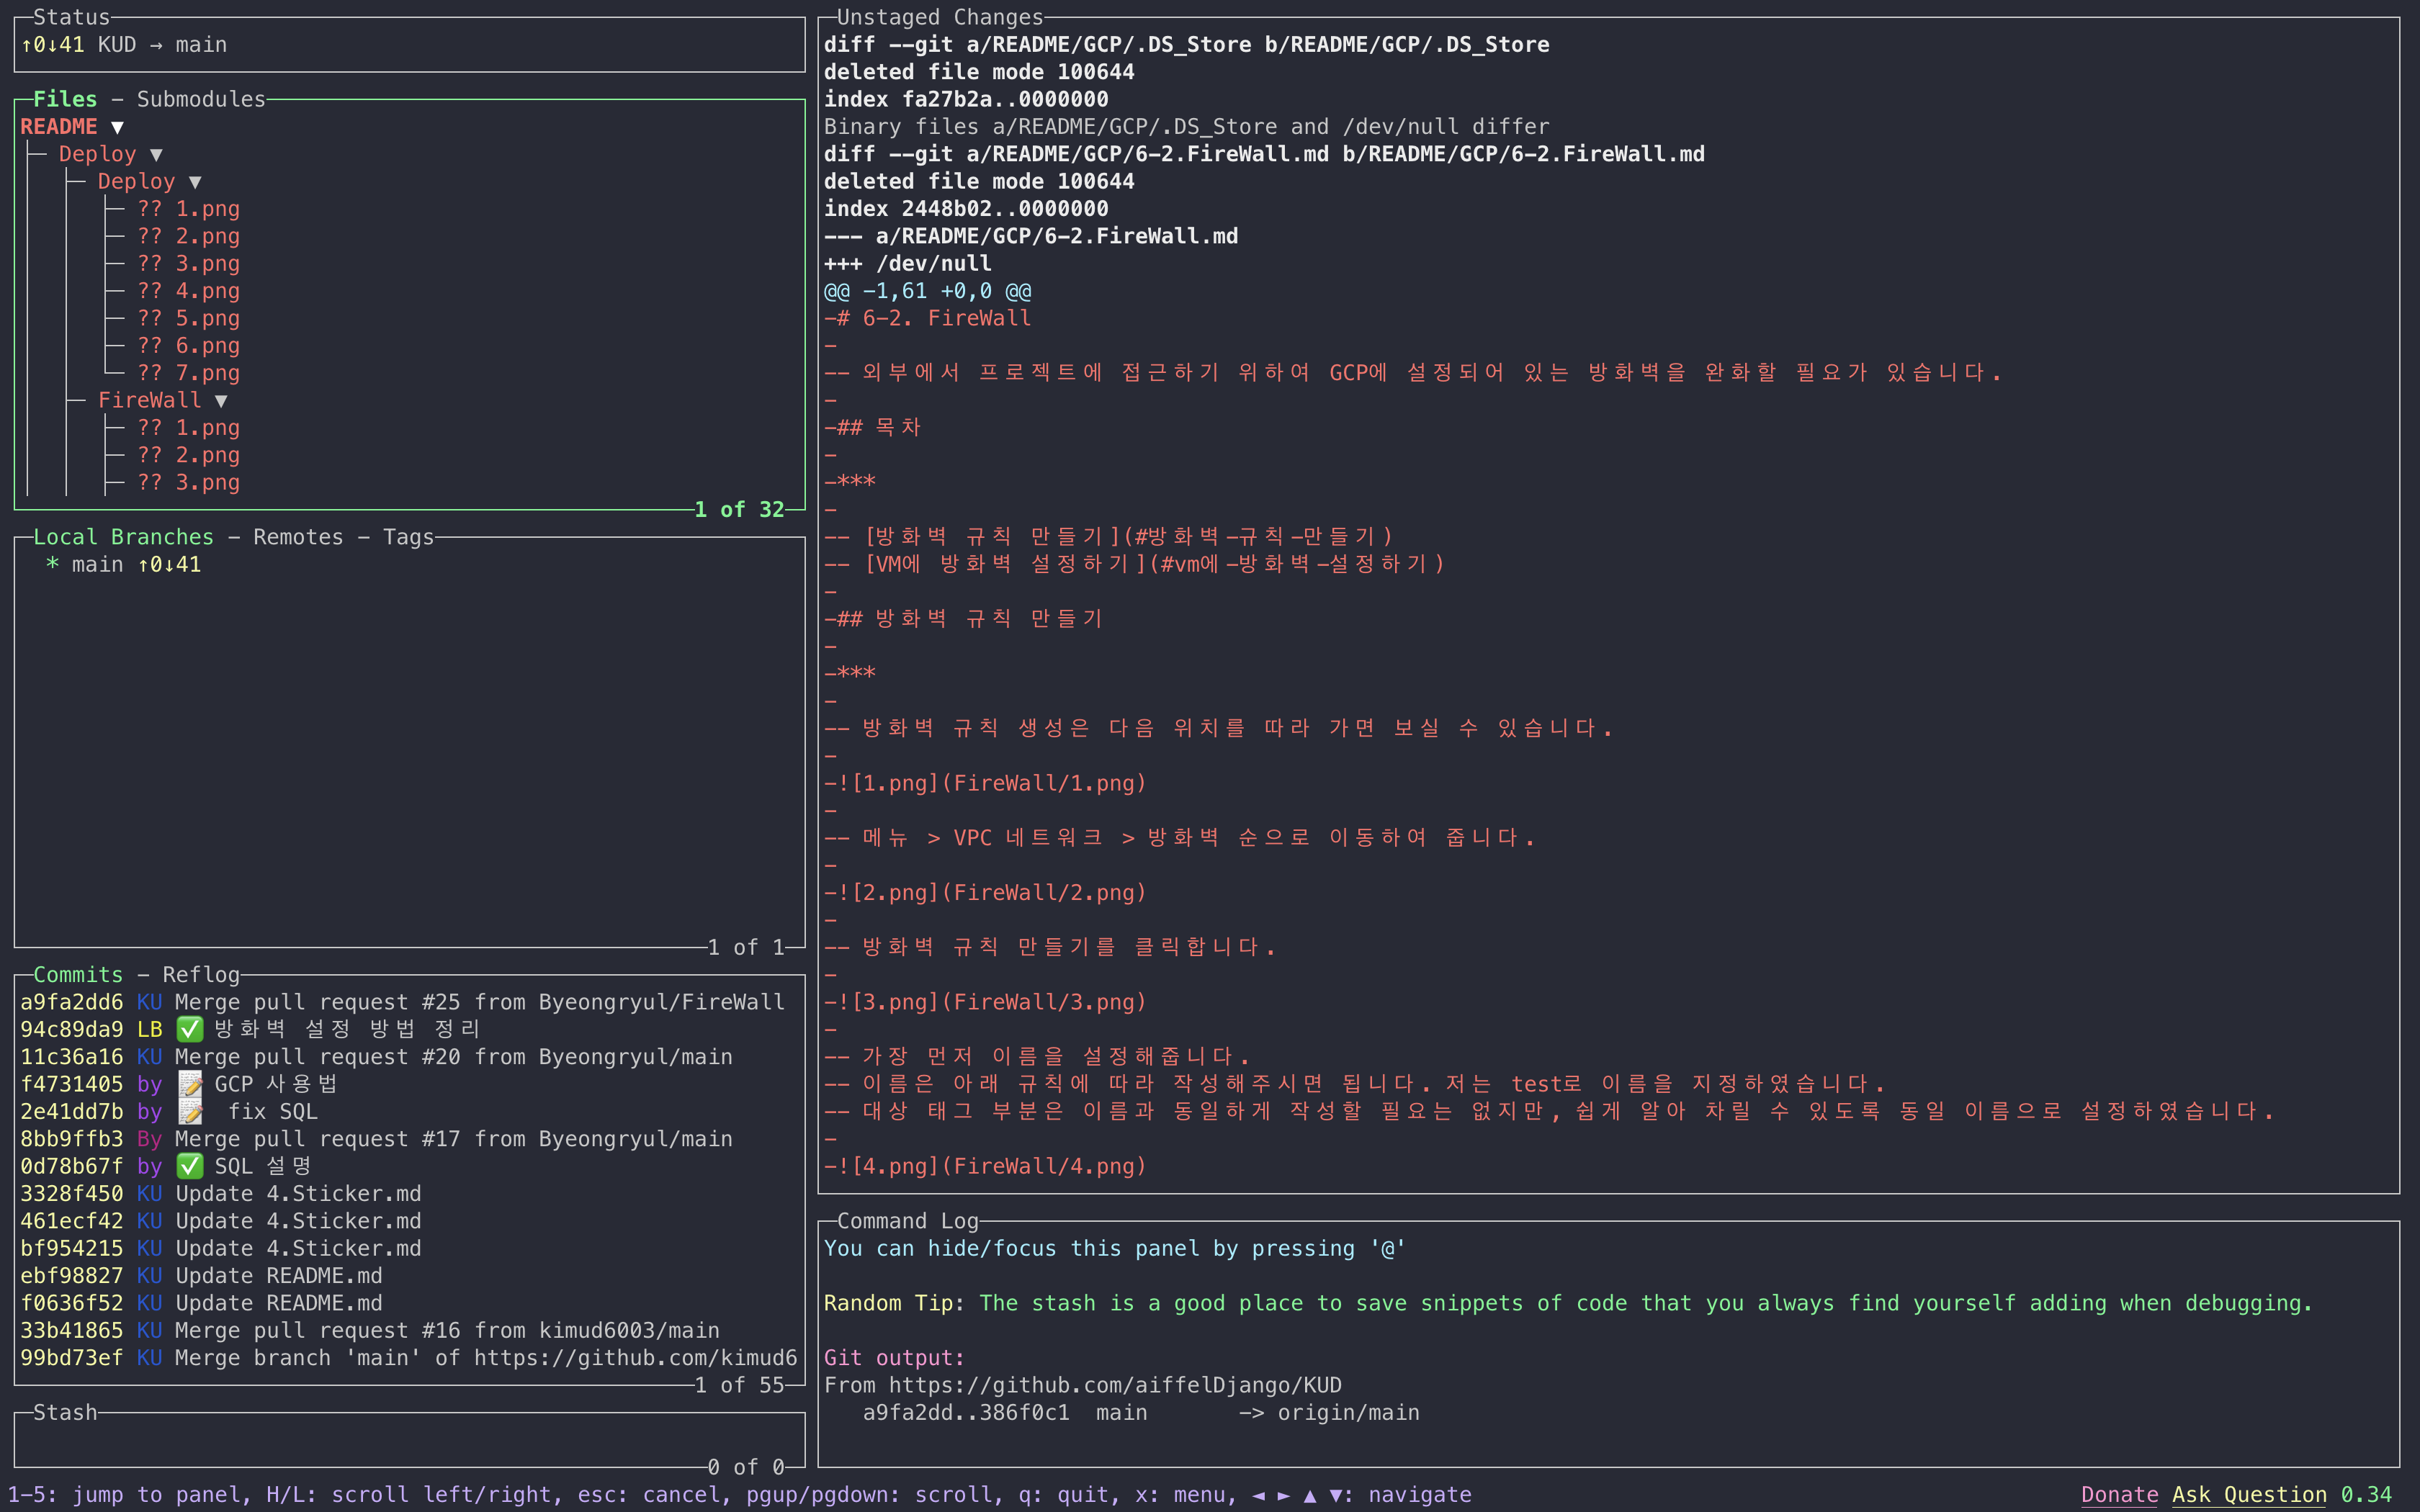The image size is (2420, 1512).
Task: Select the main branch in Local Branches
Action: pyautogui.click(x=98, y=564)
